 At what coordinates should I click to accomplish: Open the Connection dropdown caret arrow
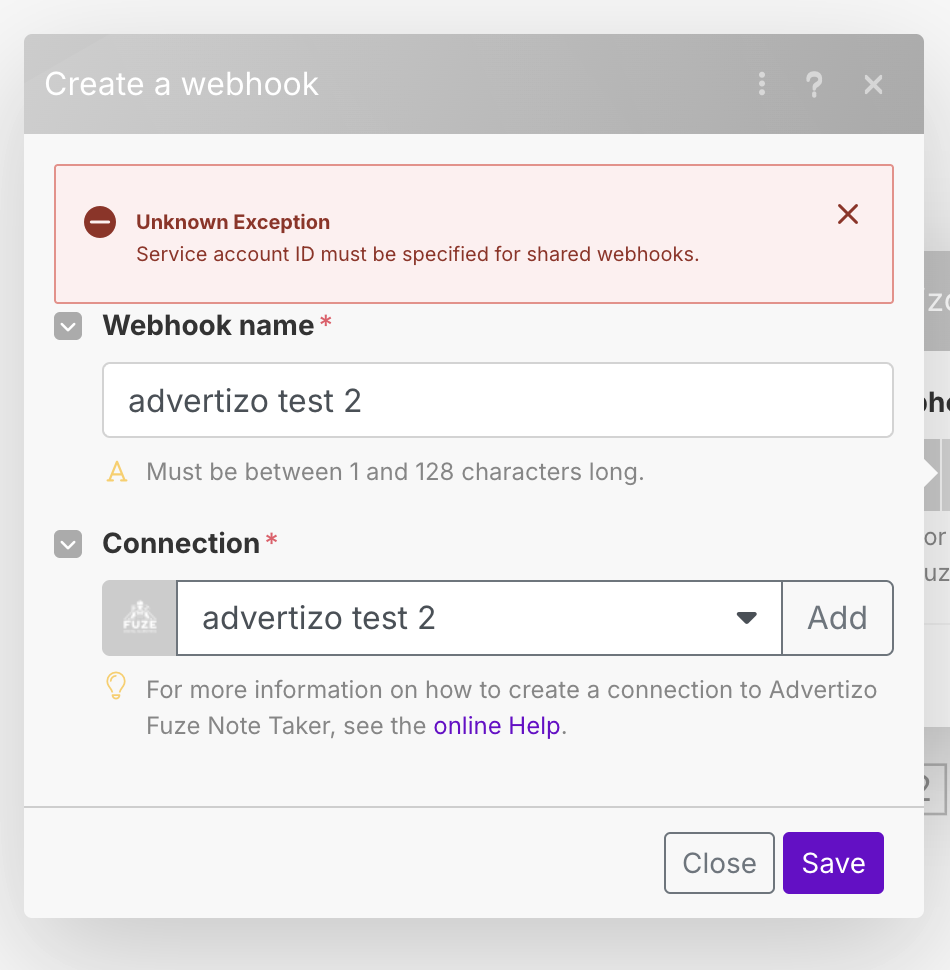tap(746, 618)
